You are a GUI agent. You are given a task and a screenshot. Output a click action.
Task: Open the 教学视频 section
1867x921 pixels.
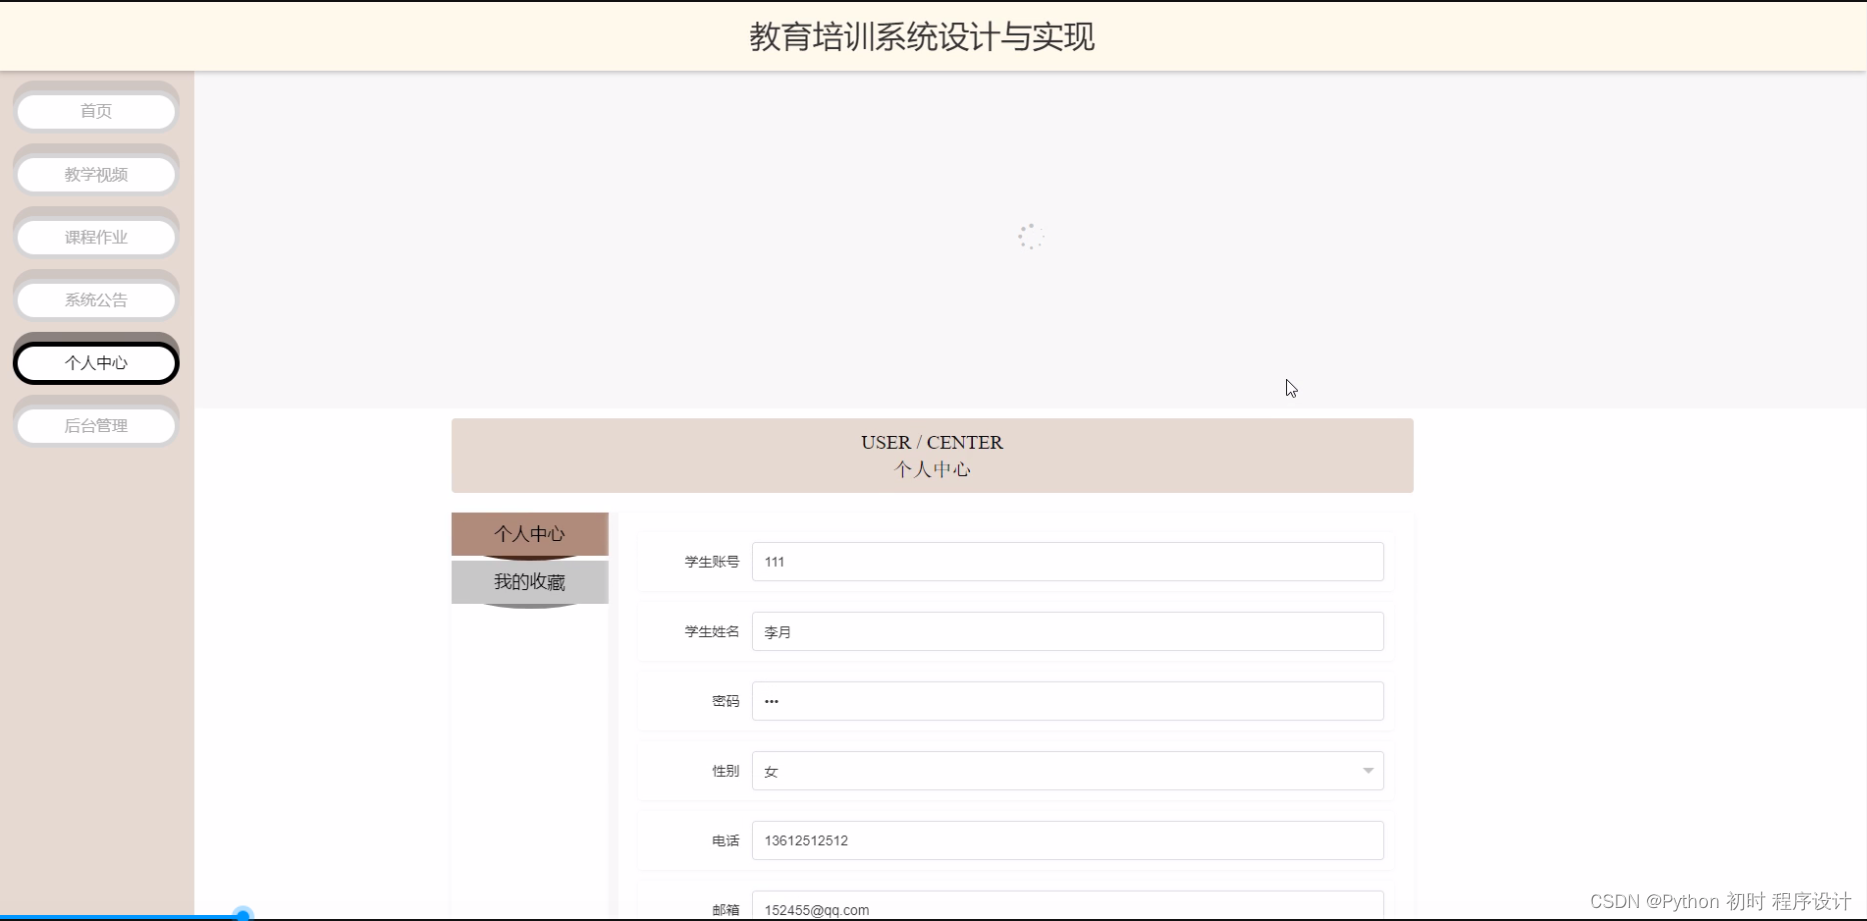point(95,173)
